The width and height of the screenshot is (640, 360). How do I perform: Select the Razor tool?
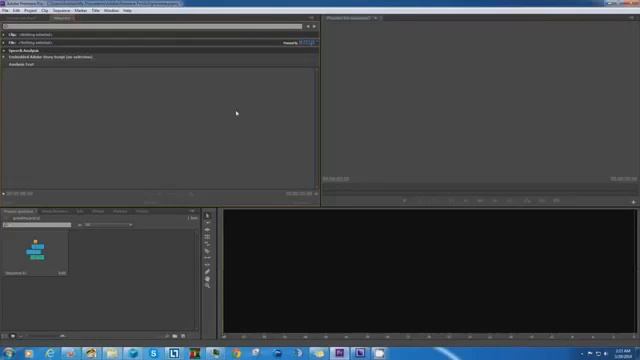207,251
